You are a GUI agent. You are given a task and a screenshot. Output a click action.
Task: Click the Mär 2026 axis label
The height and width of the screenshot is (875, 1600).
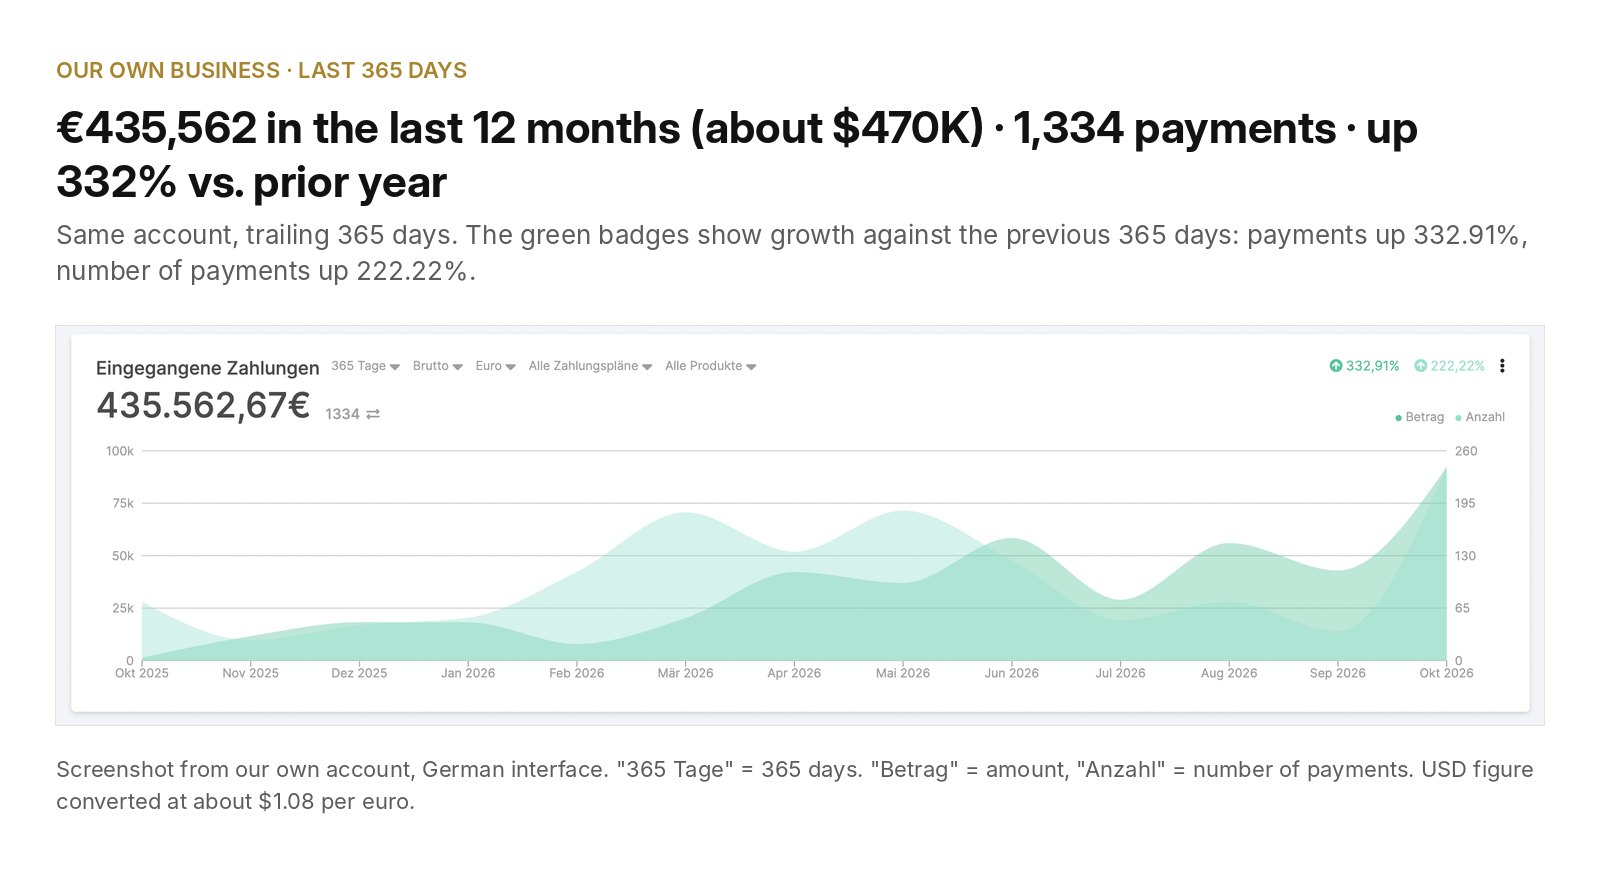point(685,673)
